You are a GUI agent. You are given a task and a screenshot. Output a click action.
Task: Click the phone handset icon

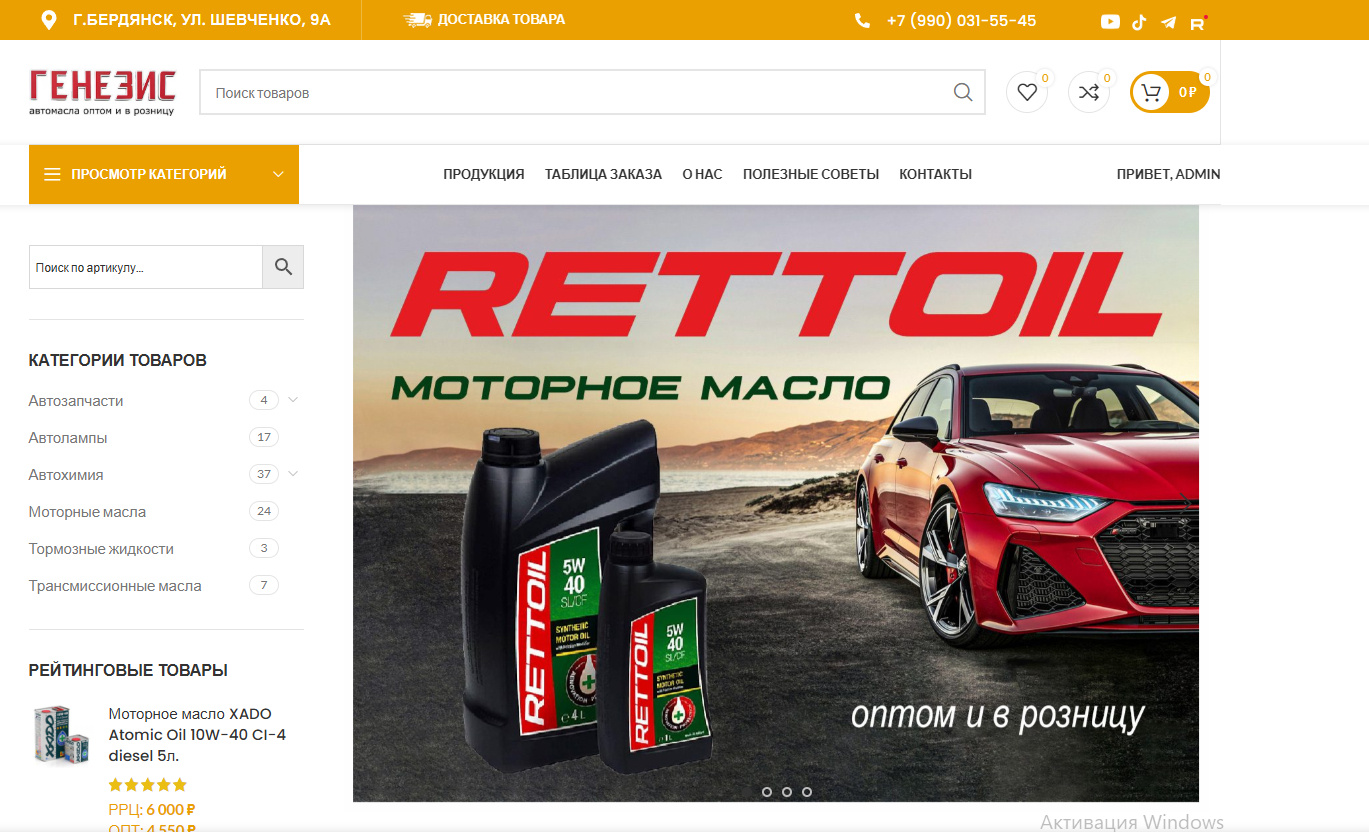click(x=862, y=21)
